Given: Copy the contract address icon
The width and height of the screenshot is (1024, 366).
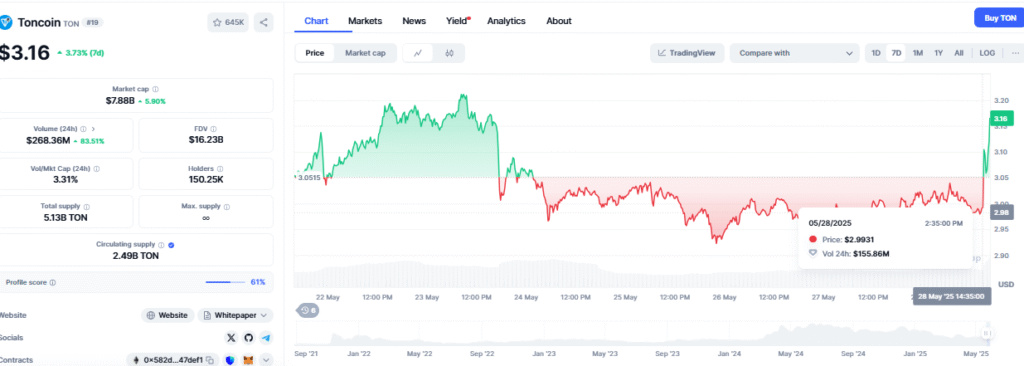Looking at the screenshot, I should (210, 360).
